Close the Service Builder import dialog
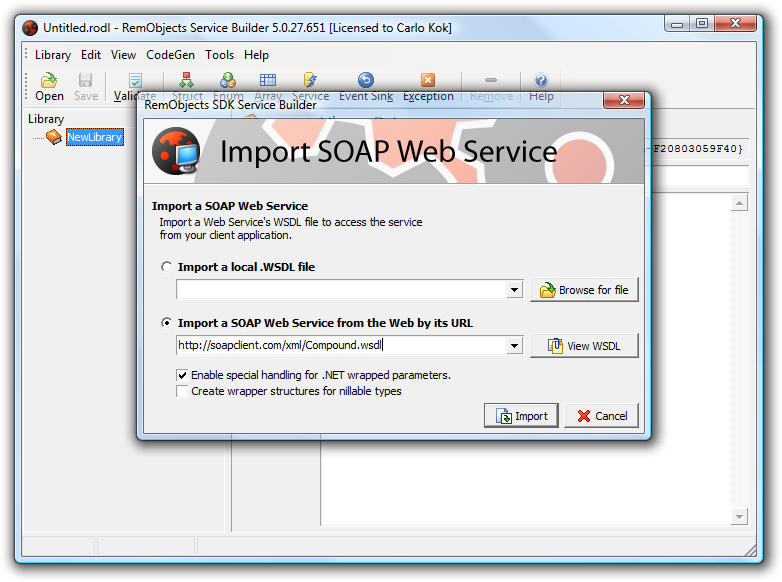This screenshot has height=582, width=782. tap(624, 100)
